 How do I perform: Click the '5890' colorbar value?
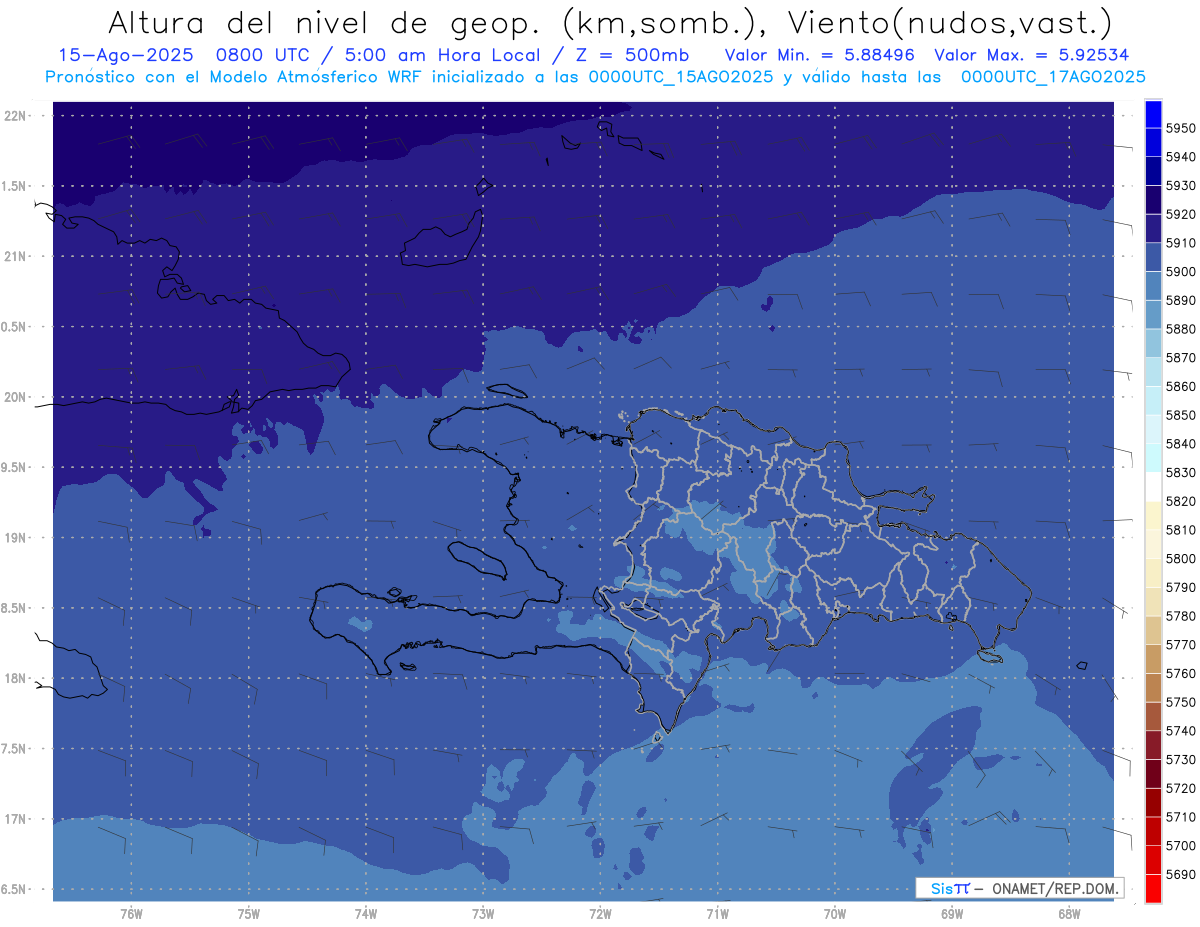click(1180, 300)
